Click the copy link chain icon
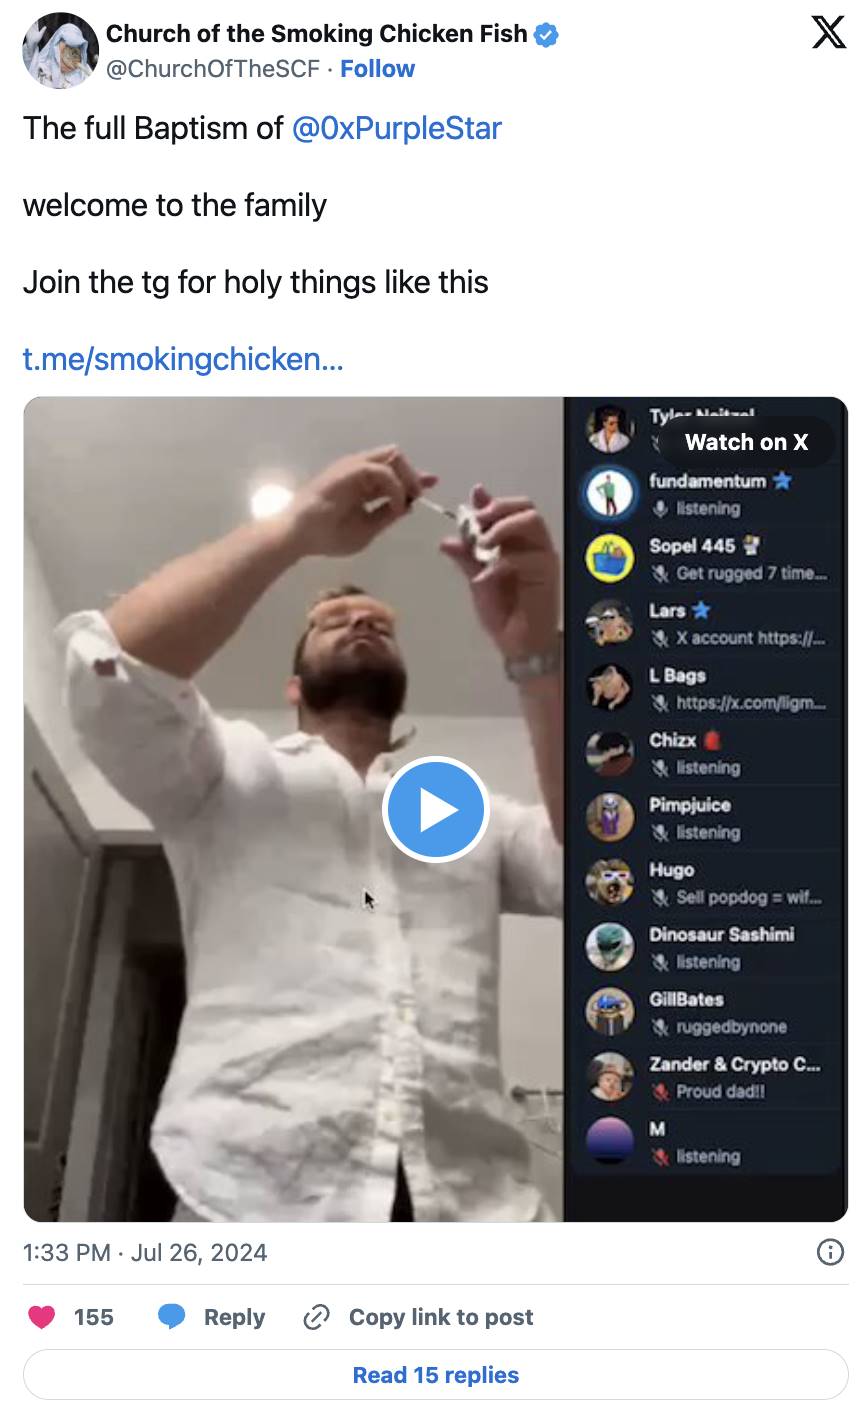The height and width of the screenshot is (1418, 860). pyautogui.click(x=316, y=1317)
